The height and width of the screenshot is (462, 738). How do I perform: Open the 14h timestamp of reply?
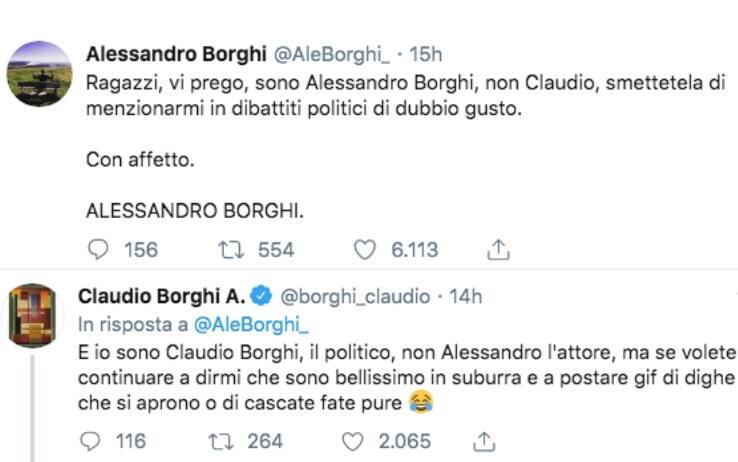click(x=465, y=296)
